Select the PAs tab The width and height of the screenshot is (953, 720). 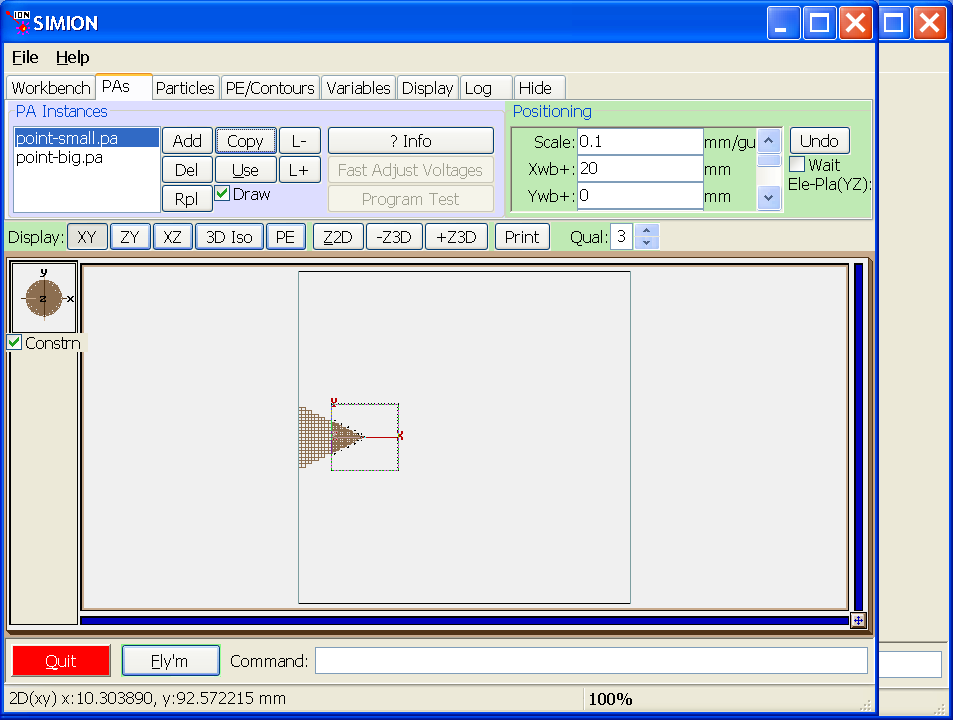click(x=123, y=87)
